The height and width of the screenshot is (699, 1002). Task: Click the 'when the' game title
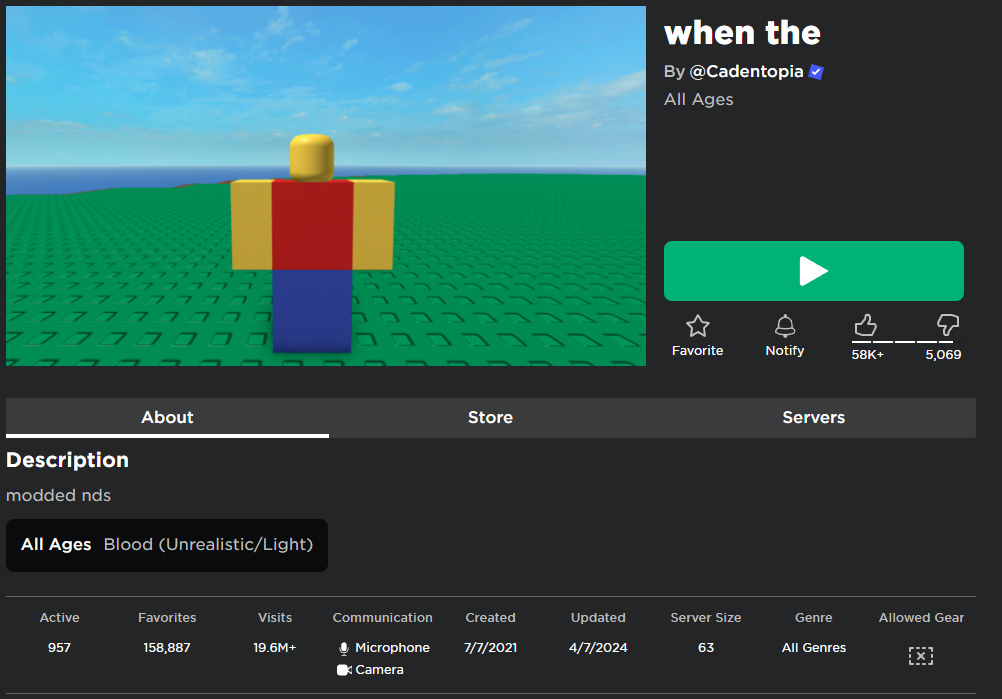pyautogui.click(x=742, y=33)
